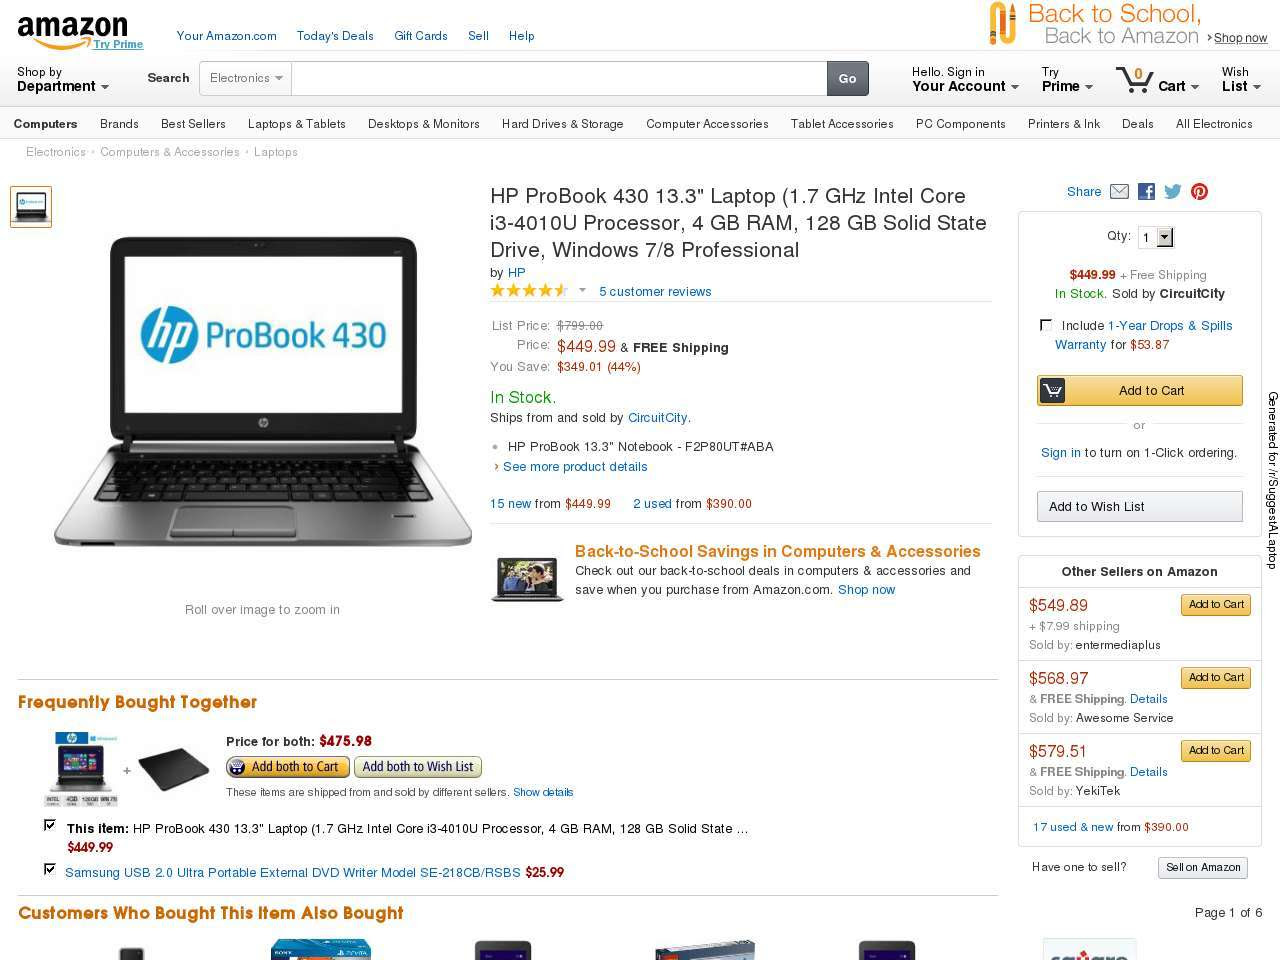Select the laptop thumbnail image
This screenshot has width=1280, height=960.
point(31,207)
